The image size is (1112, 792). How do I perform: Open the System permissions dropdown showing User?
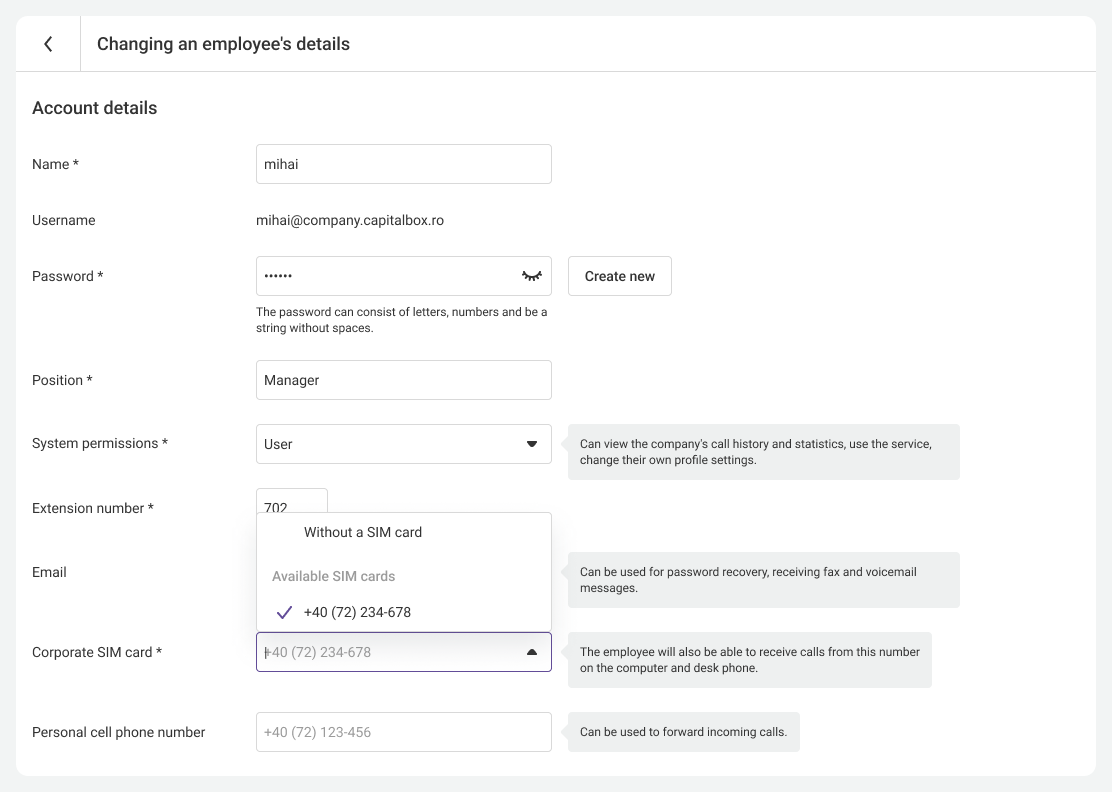[390, 444]
